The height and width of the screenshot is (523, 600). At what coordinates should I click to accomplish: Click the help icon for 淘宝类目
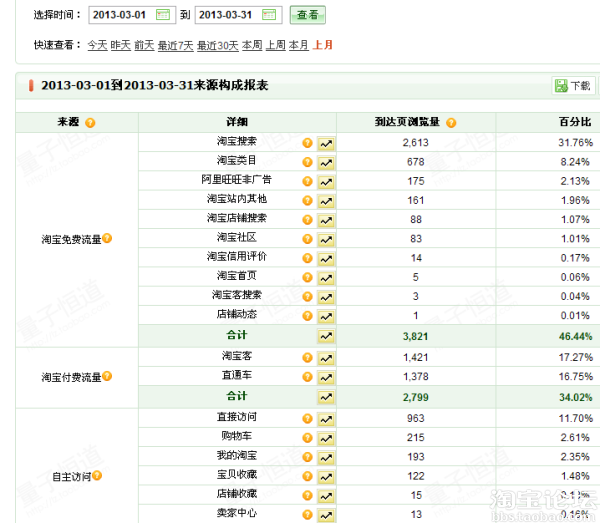pos(307,162)
